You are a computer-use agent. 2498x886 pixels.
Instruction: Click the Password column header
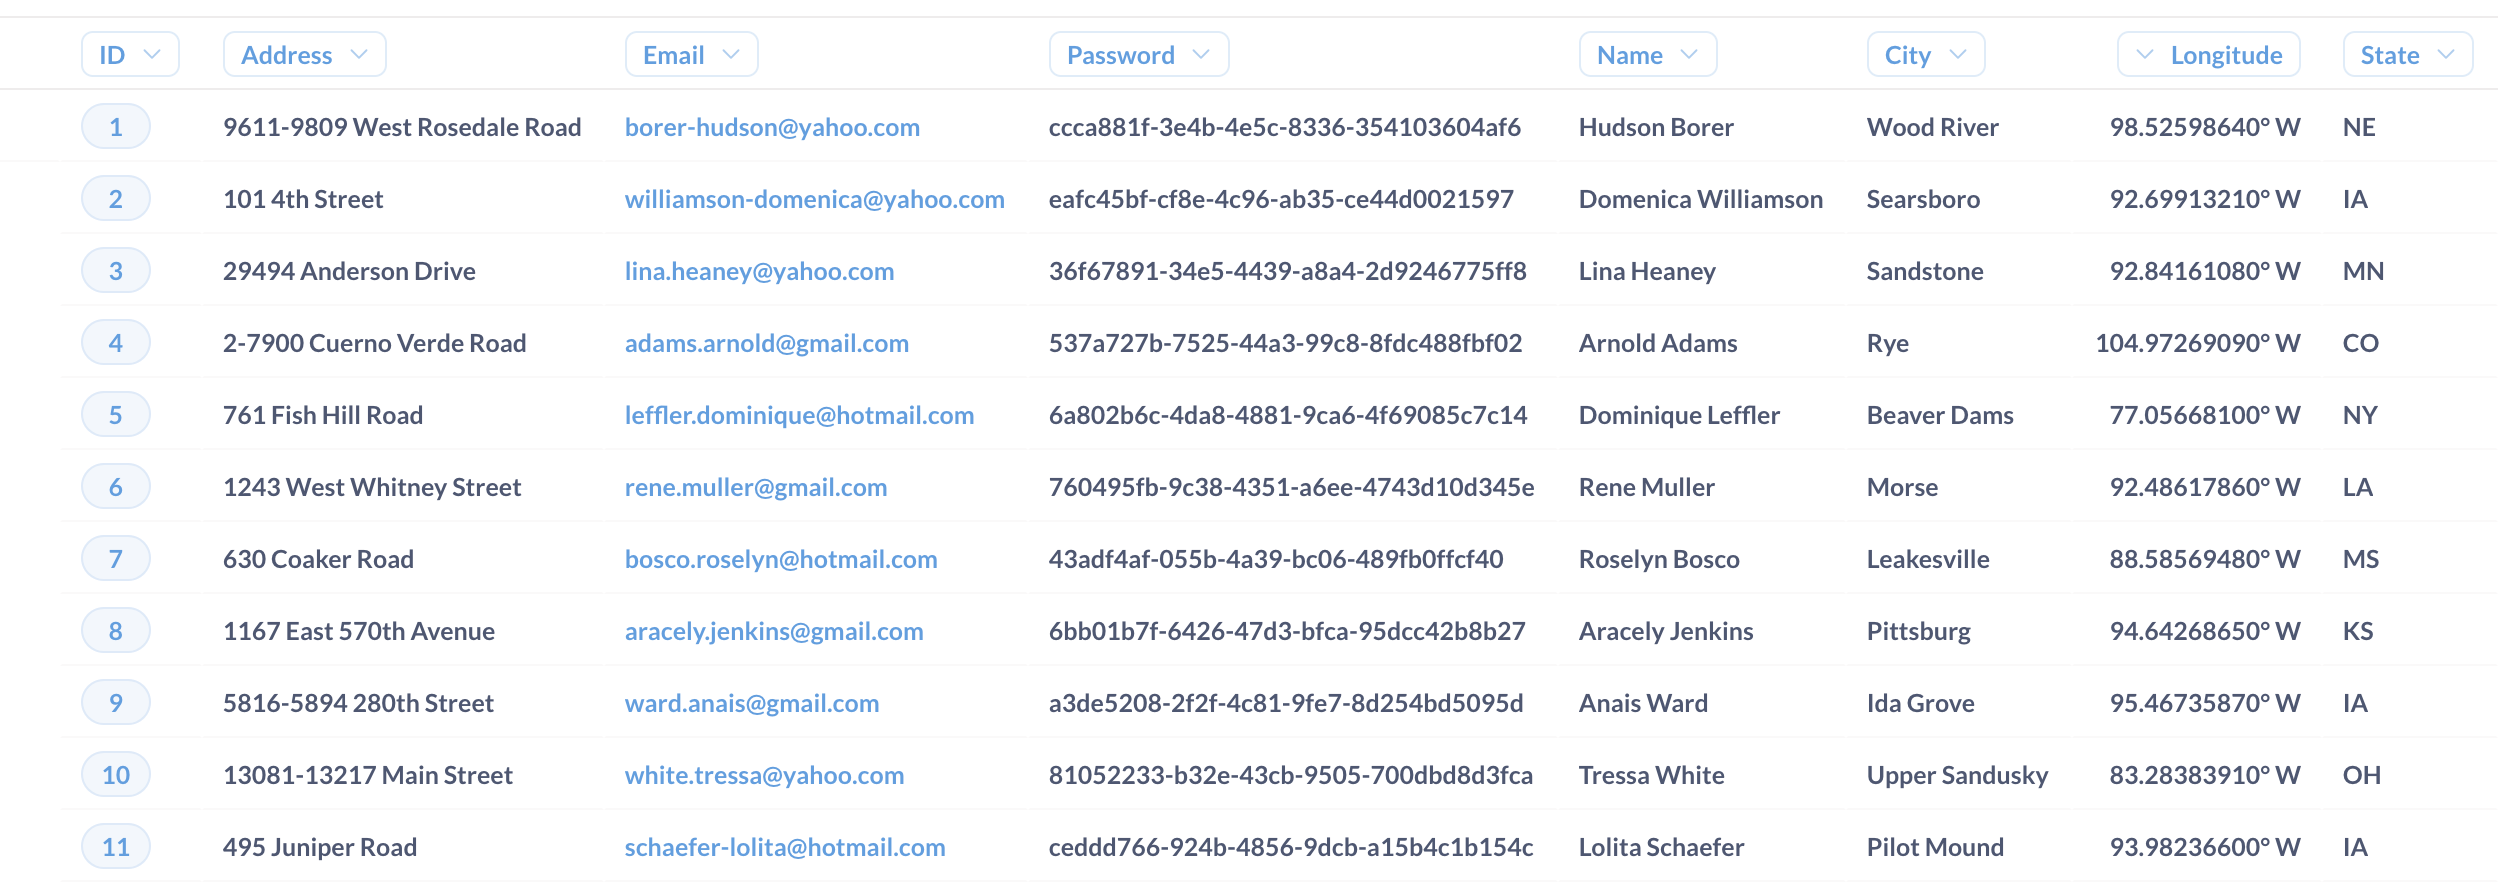click(x=1138, y=55)
